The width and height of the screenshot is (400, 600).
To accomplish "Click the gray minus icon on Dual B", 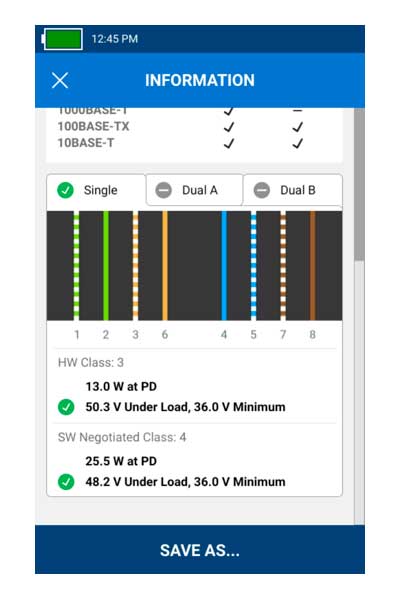I will [x=262, y=190].
